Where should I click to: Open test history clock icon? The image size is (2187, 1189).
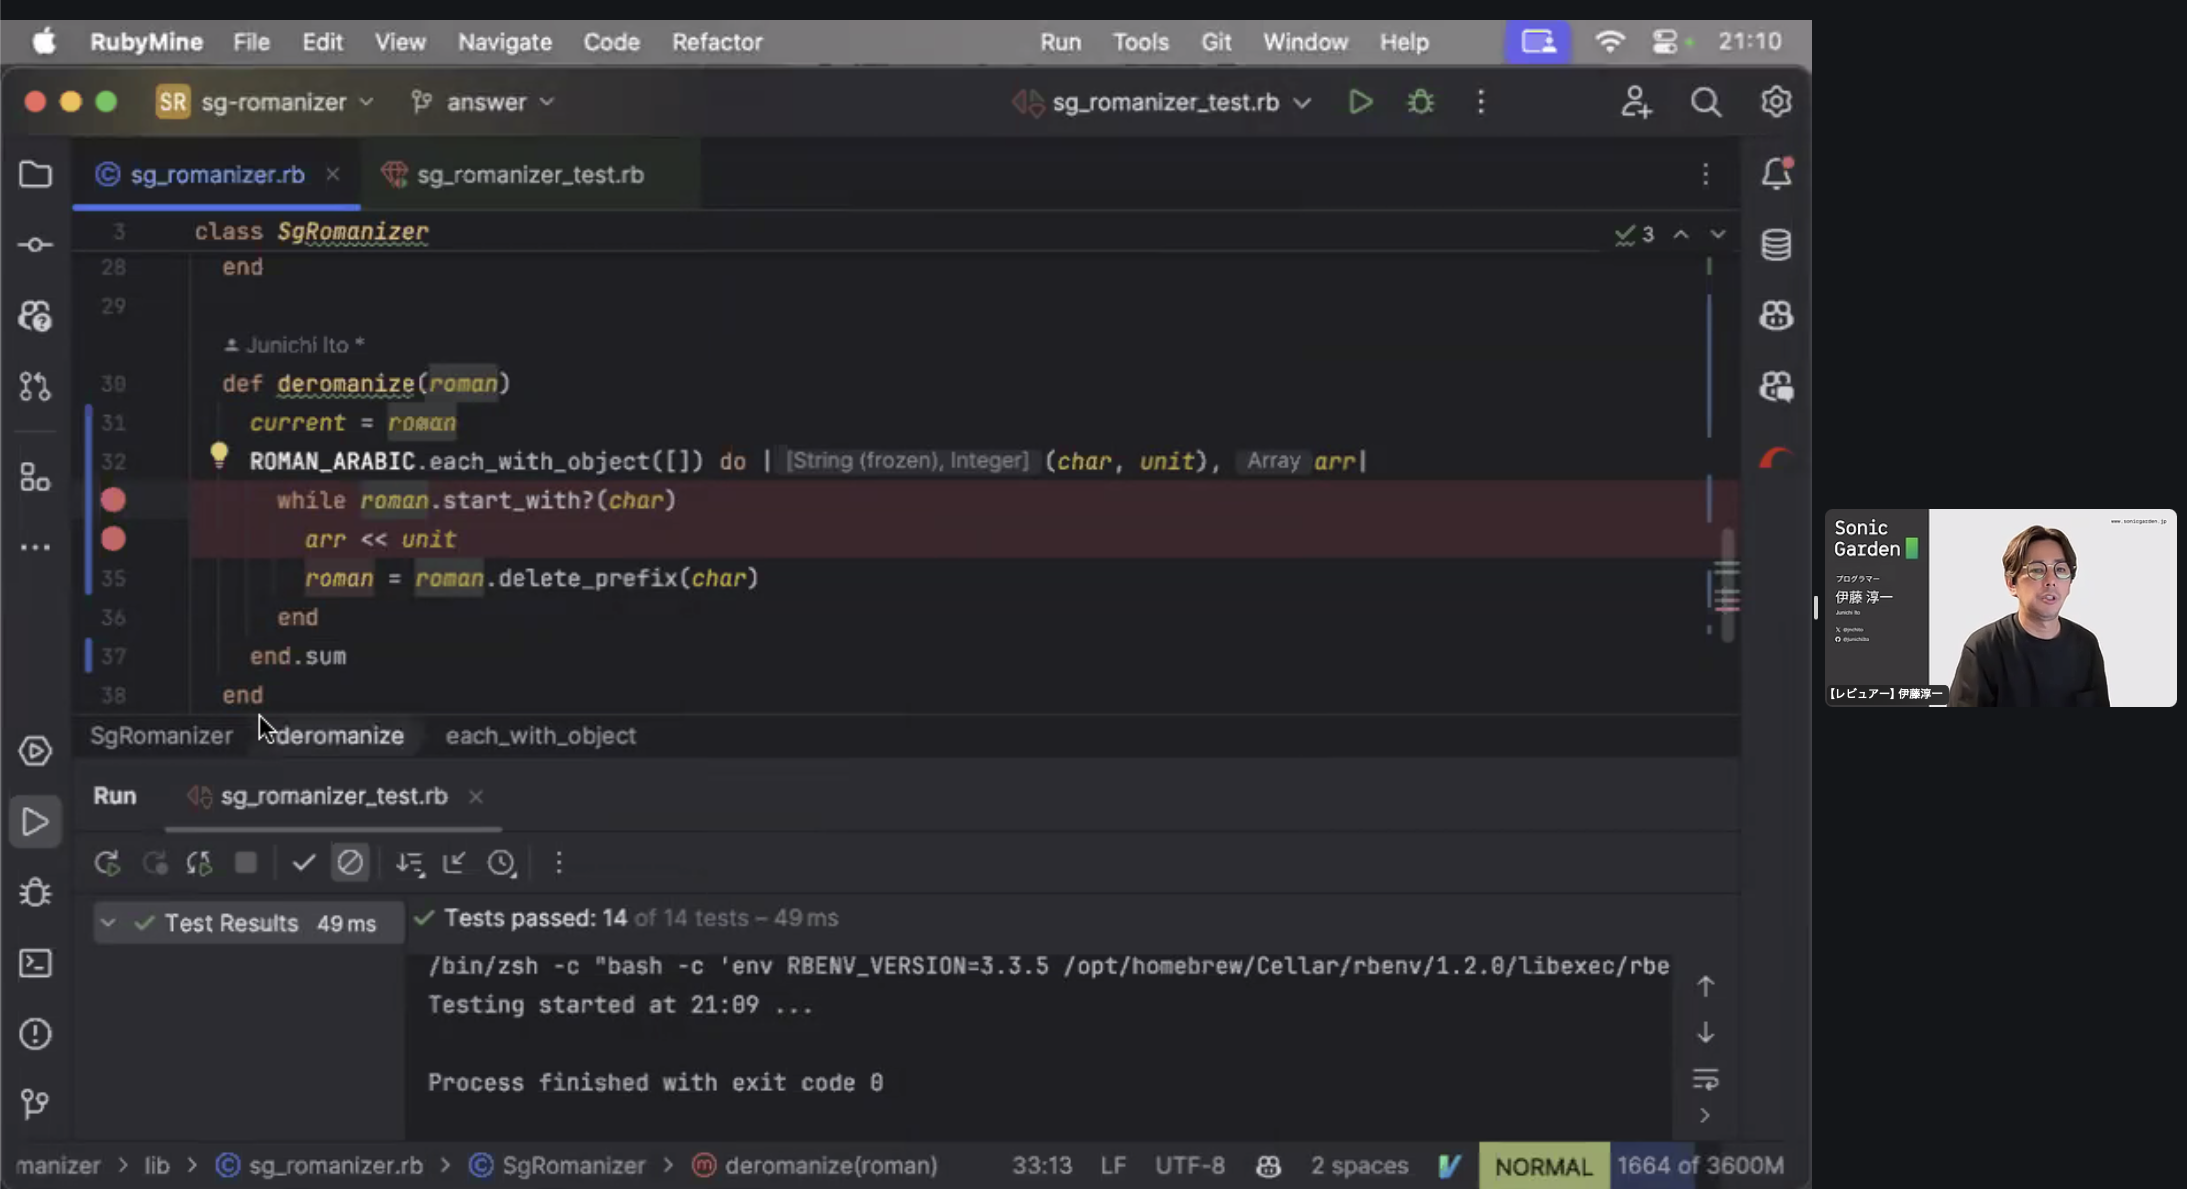[501, 863]
